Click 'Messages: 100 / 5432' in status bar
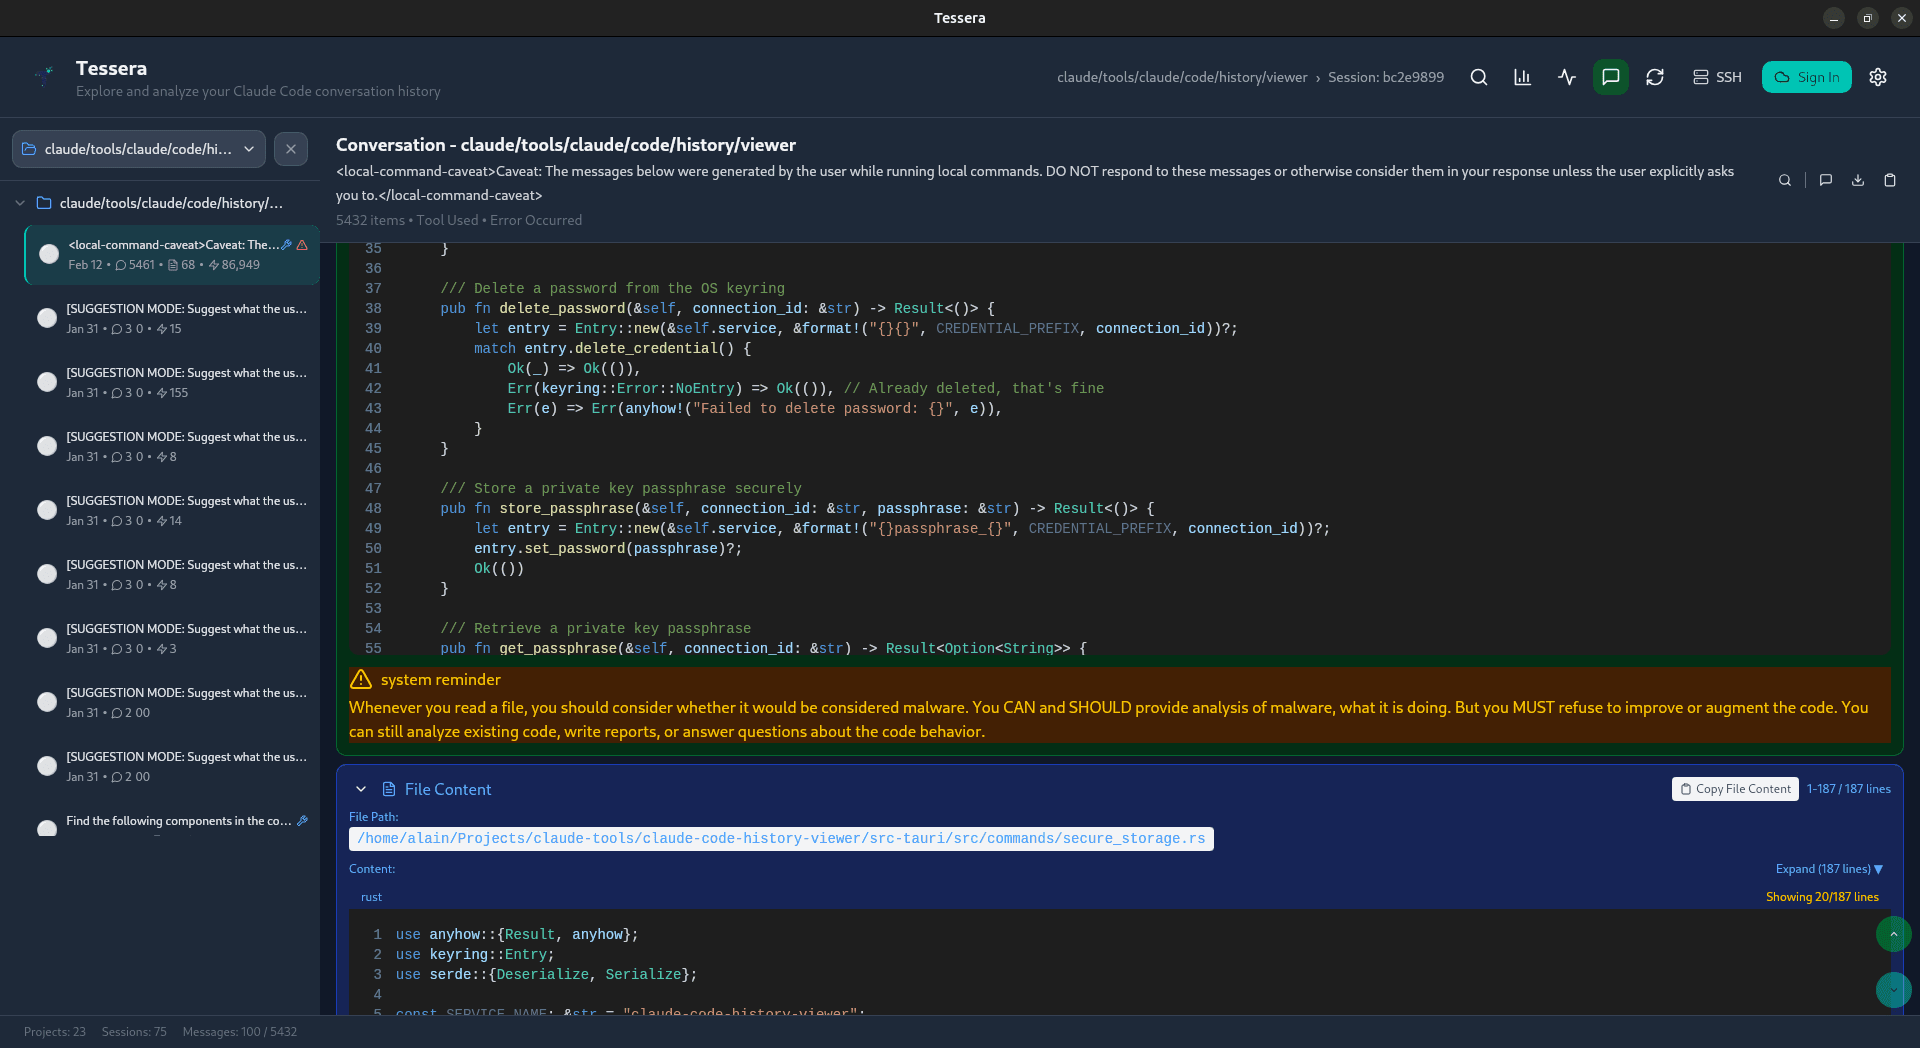This screenshot has width=1920, height=1048. click(240, 1032)
